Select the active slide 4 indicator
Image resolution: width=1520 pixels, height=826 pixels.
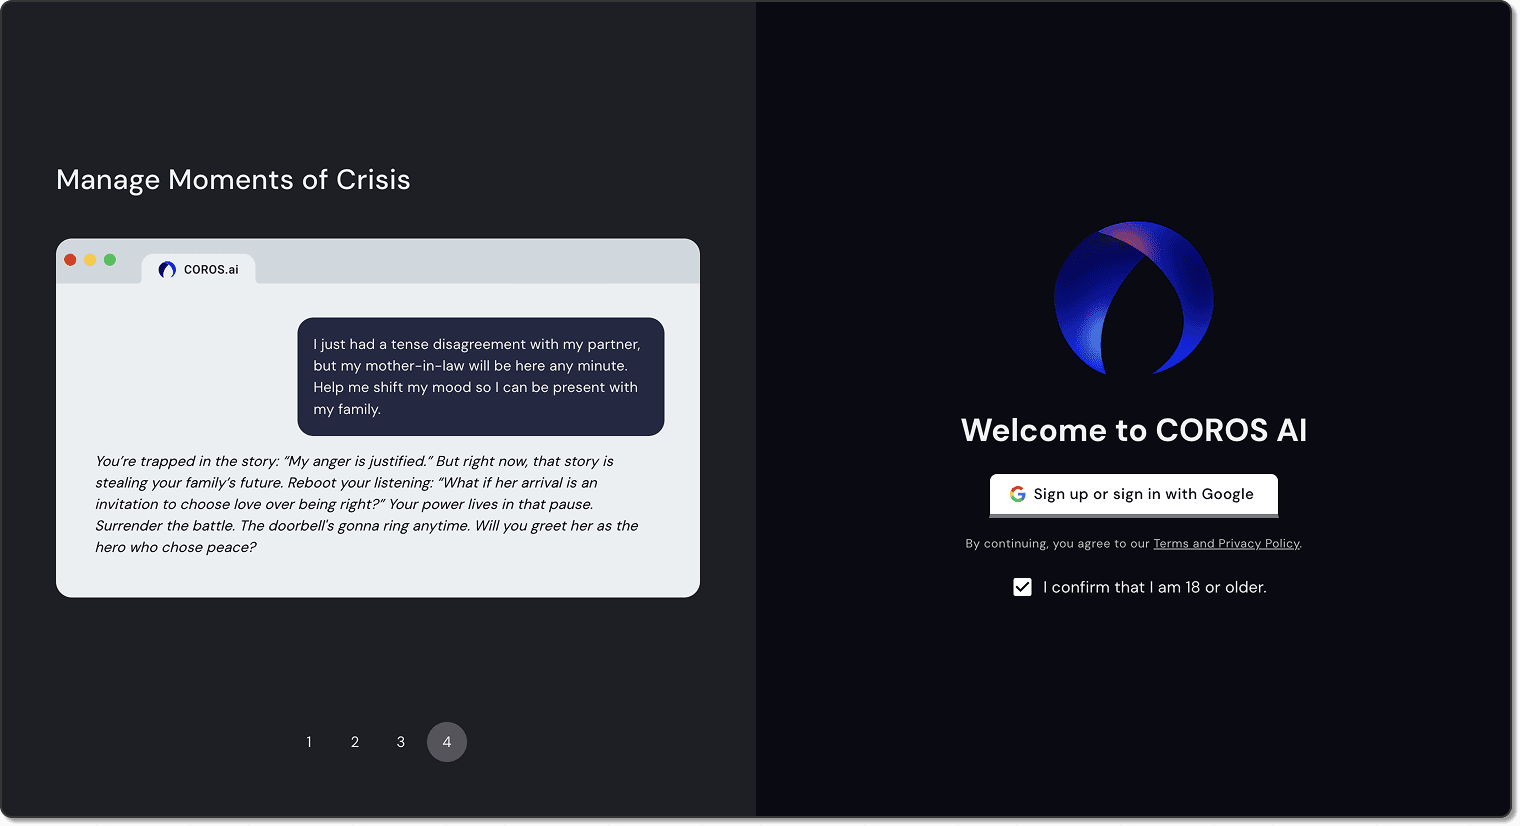(447, 742)
